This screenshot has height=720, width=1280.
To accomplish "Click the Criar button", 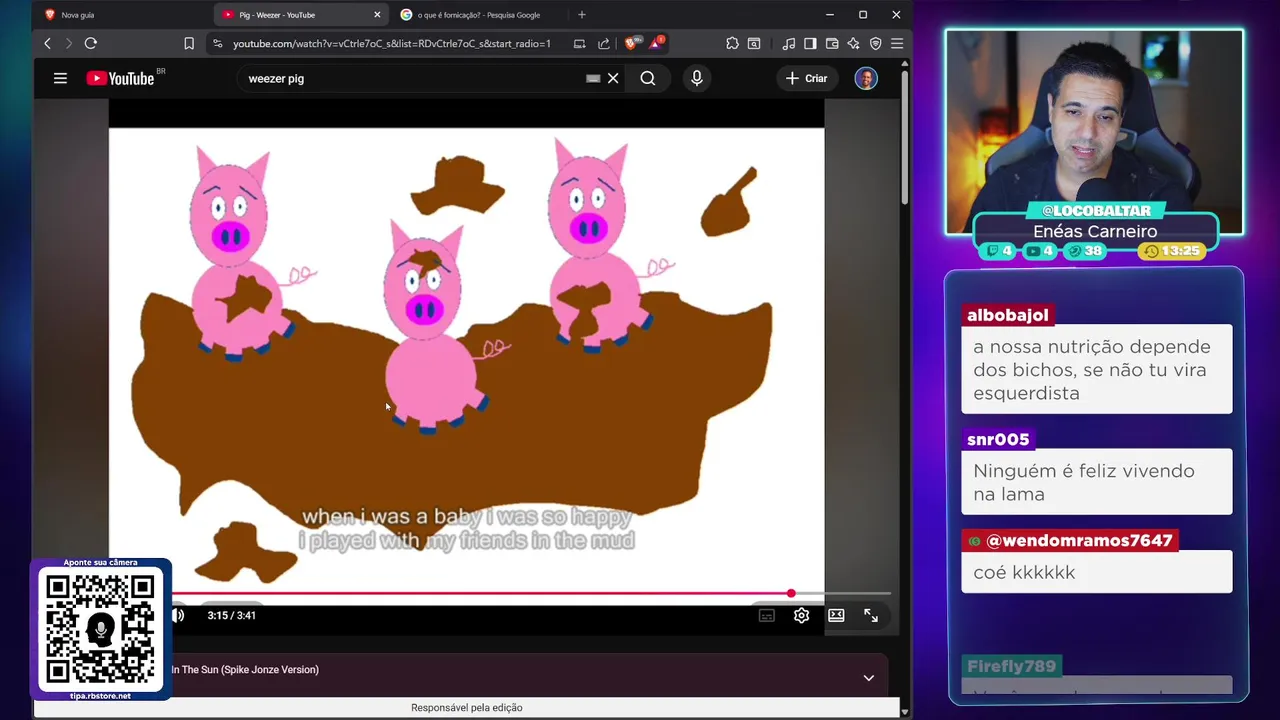I will [x=807, y=78].
